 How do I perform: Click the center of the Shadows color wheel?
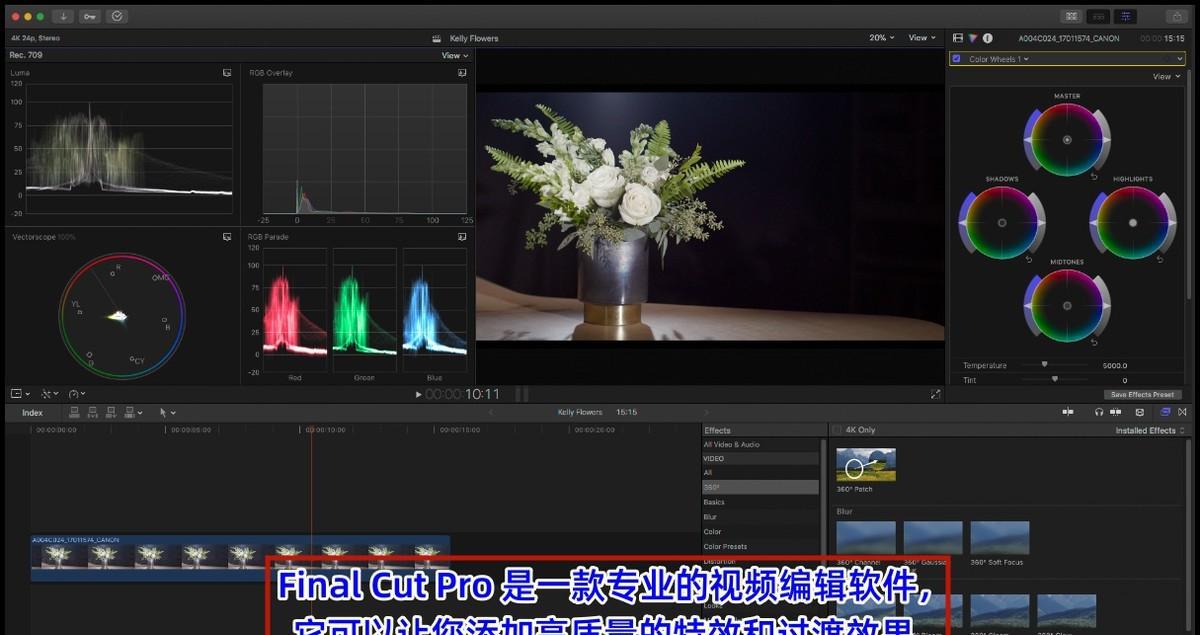coord(1001,222)
